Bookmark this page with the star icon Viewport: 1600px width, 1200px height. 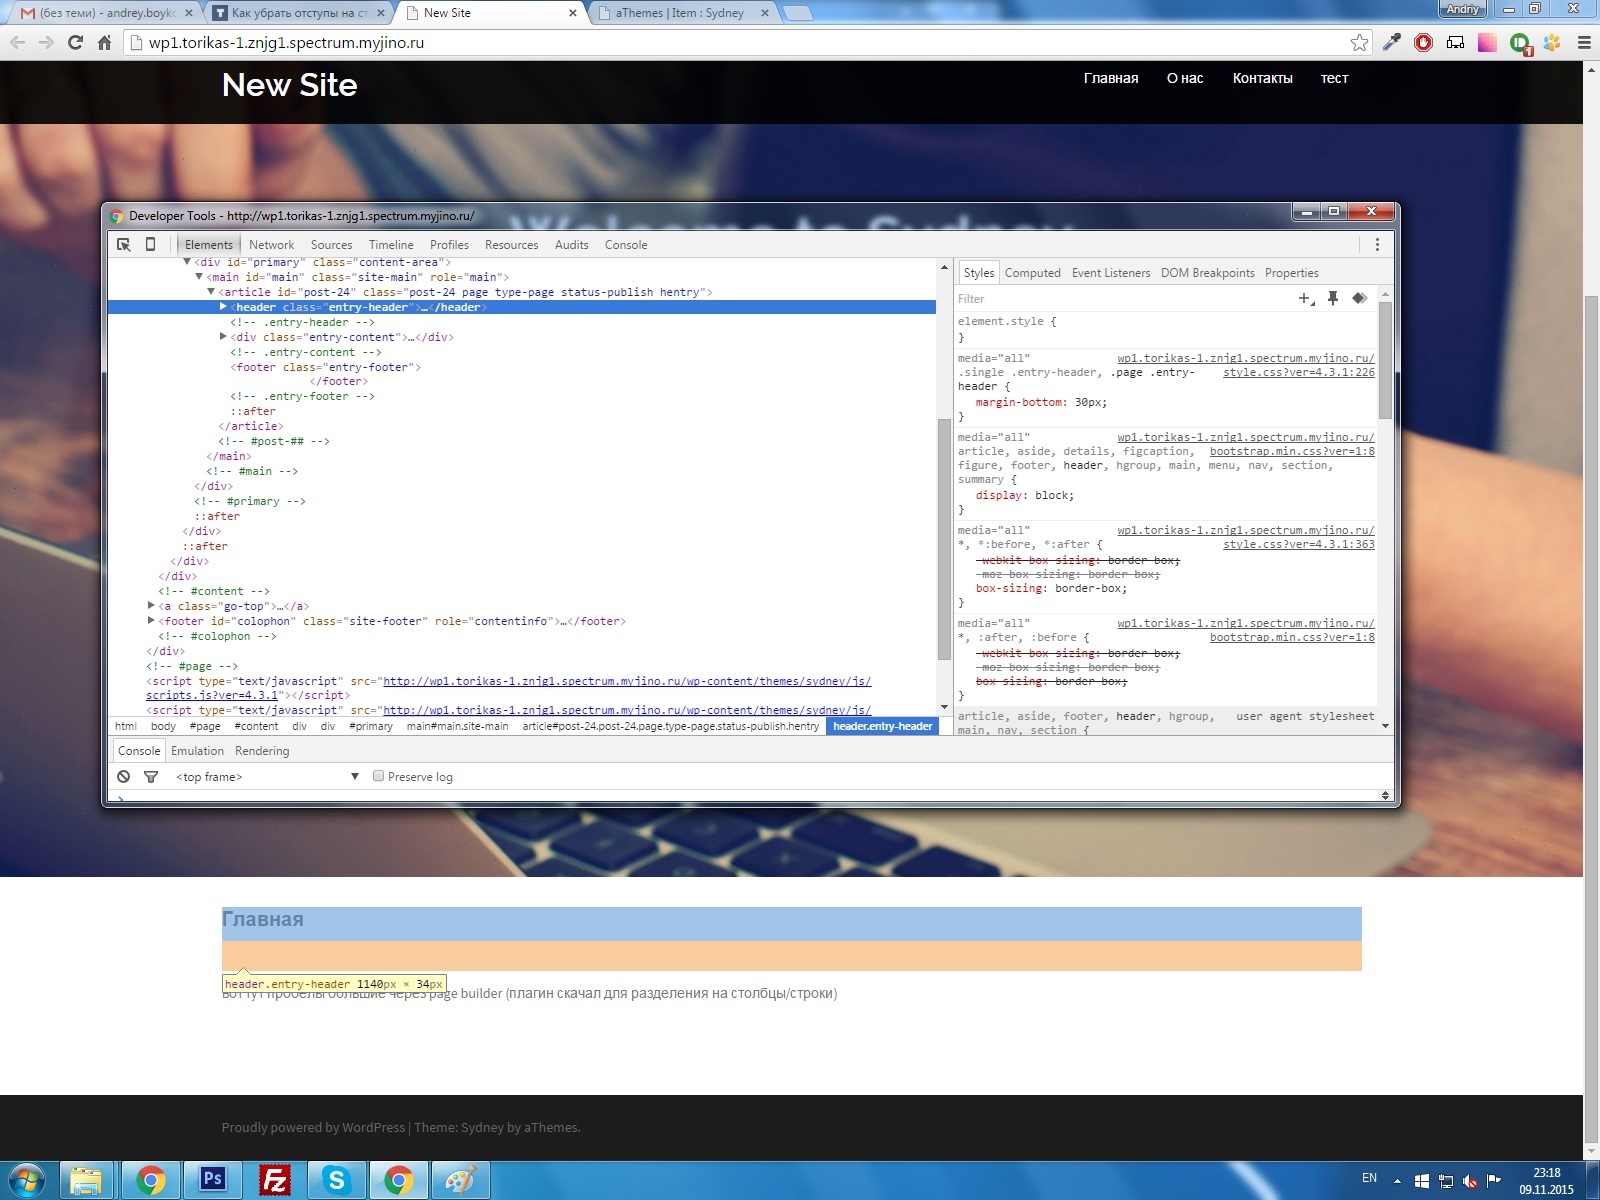click(x=1359, y=42)
